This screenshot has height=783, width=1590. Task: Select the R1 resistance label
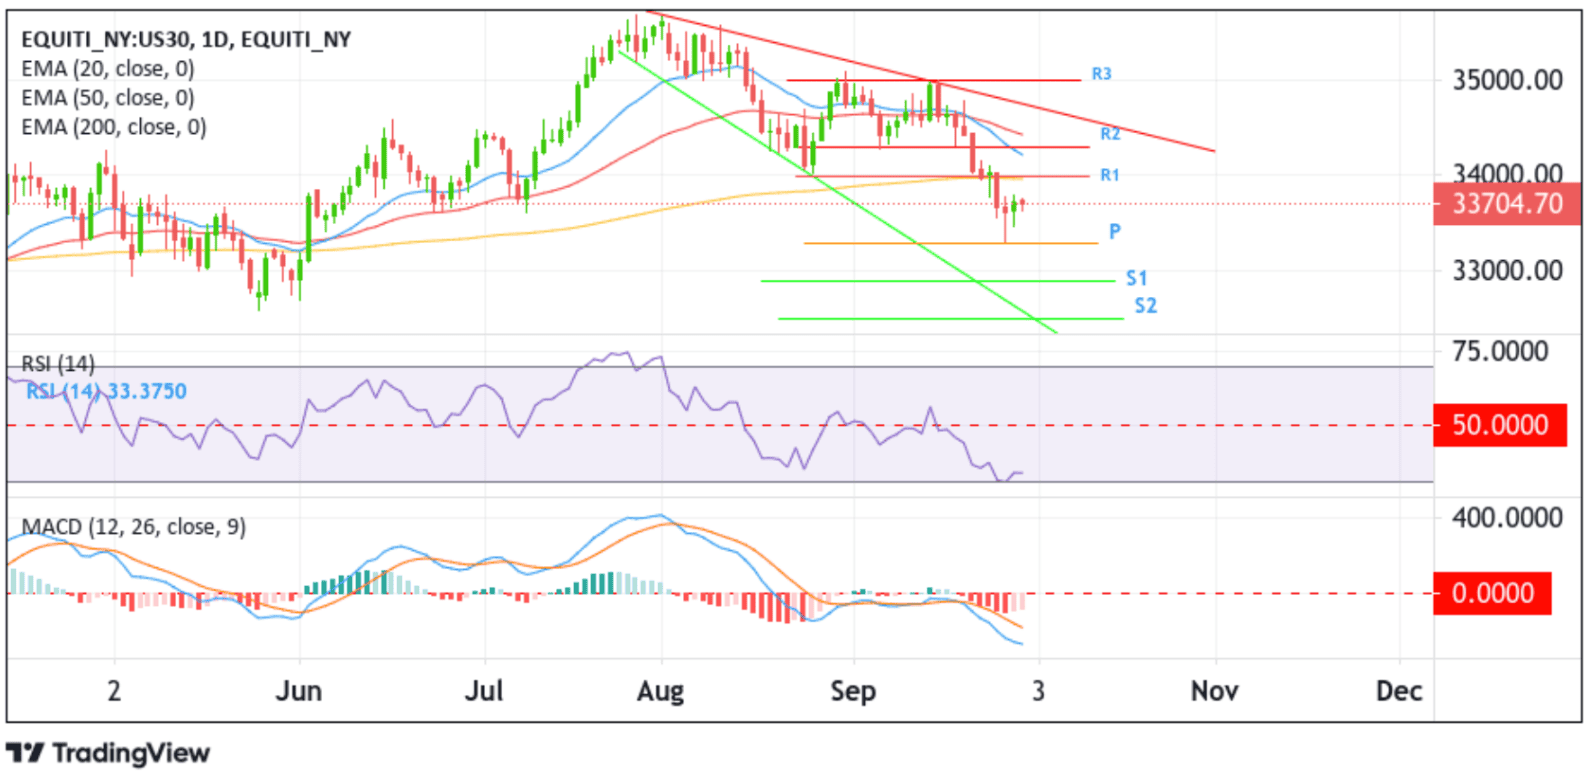pos(1109,175)
